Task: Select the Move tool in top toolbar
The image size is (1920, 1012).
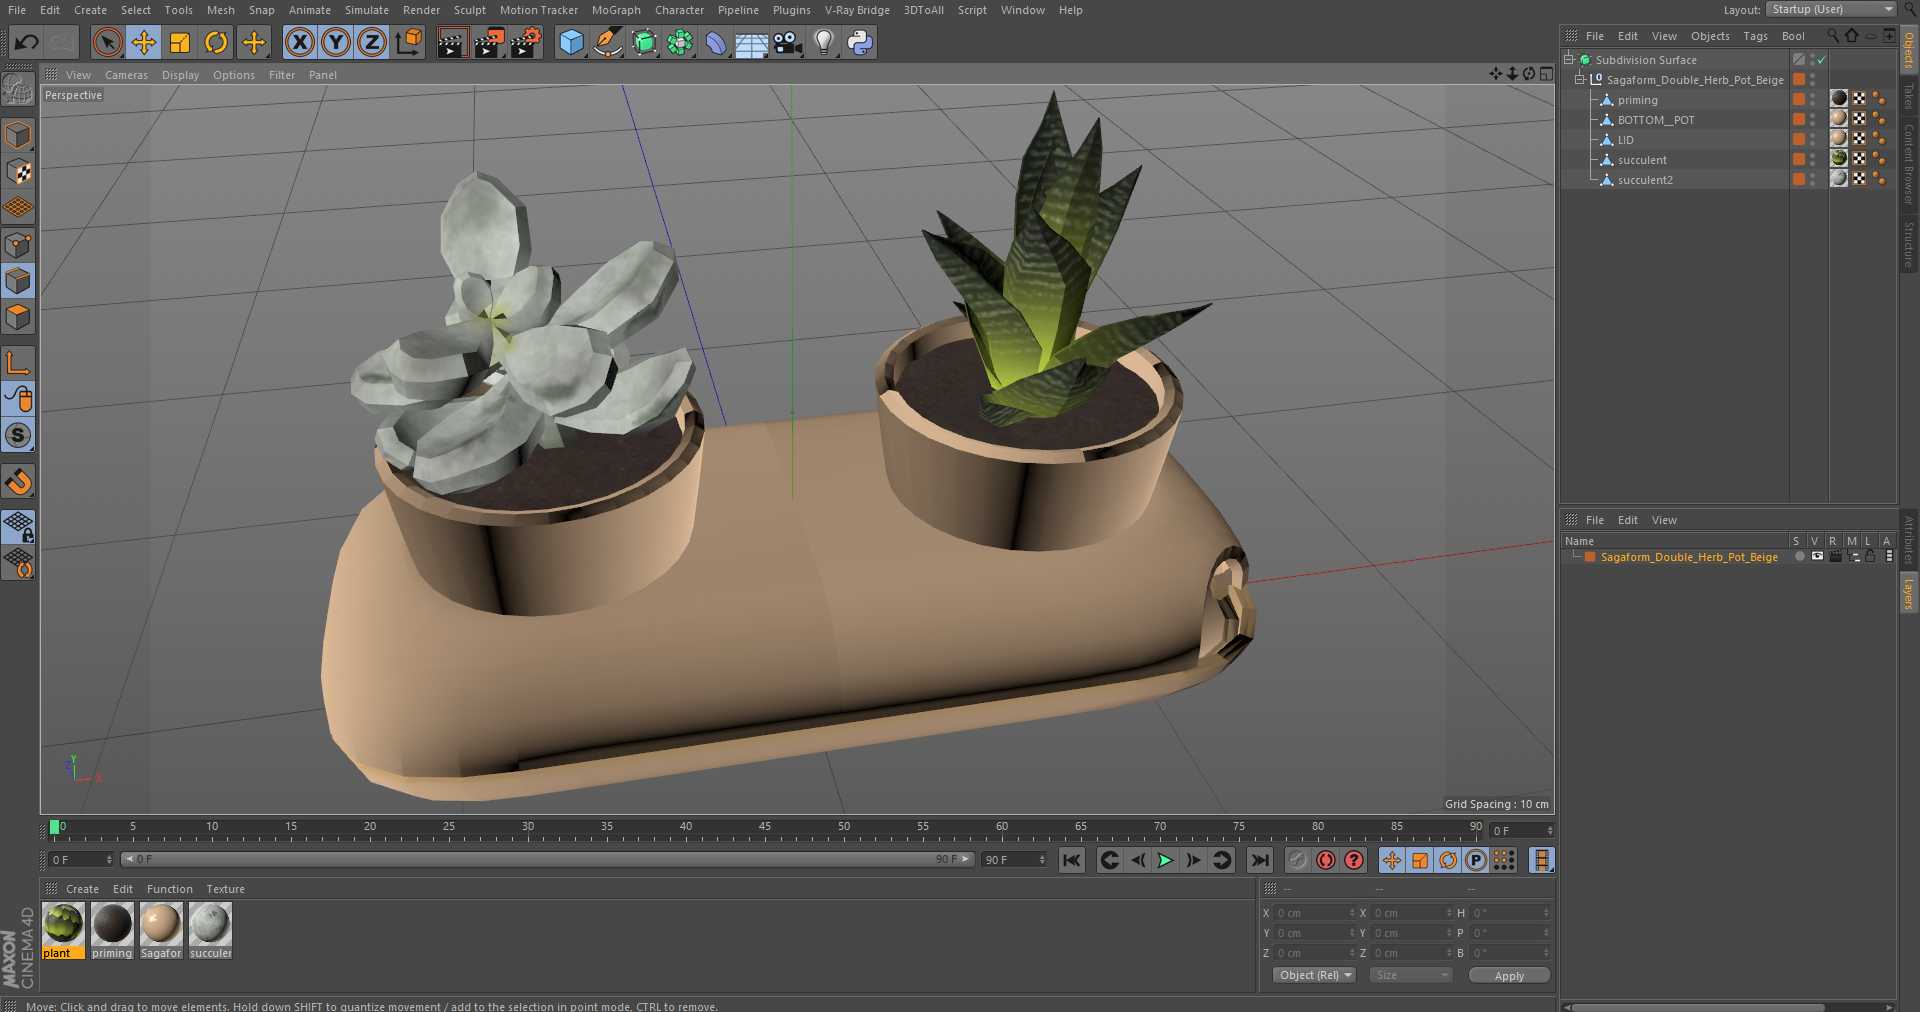Action: [x=144, y=42]
